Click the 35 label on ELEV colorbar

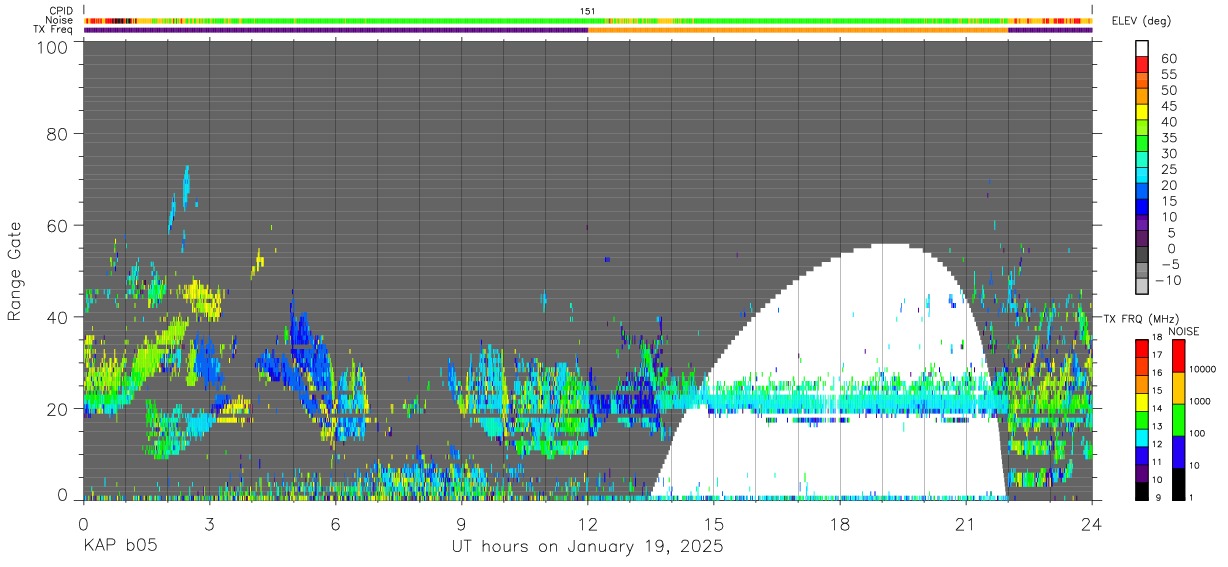point(1167,138)
